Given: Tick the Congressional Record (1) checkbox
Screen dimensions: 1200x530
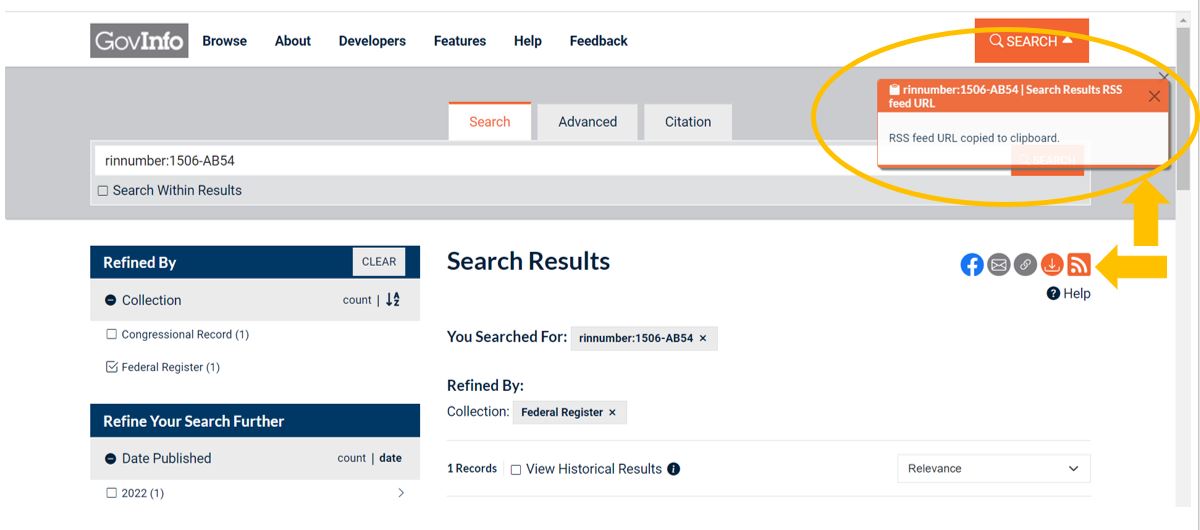Looking at the screenshot, I should pyautogui.click(x=112, y=335).
